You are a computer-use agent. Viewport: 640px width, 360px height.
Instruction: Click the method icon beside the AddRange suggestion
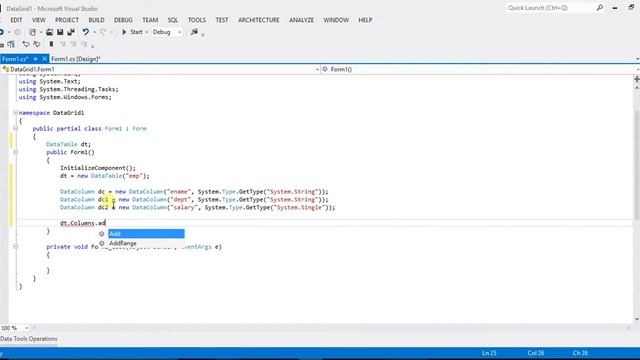click(x=102, y=243)
